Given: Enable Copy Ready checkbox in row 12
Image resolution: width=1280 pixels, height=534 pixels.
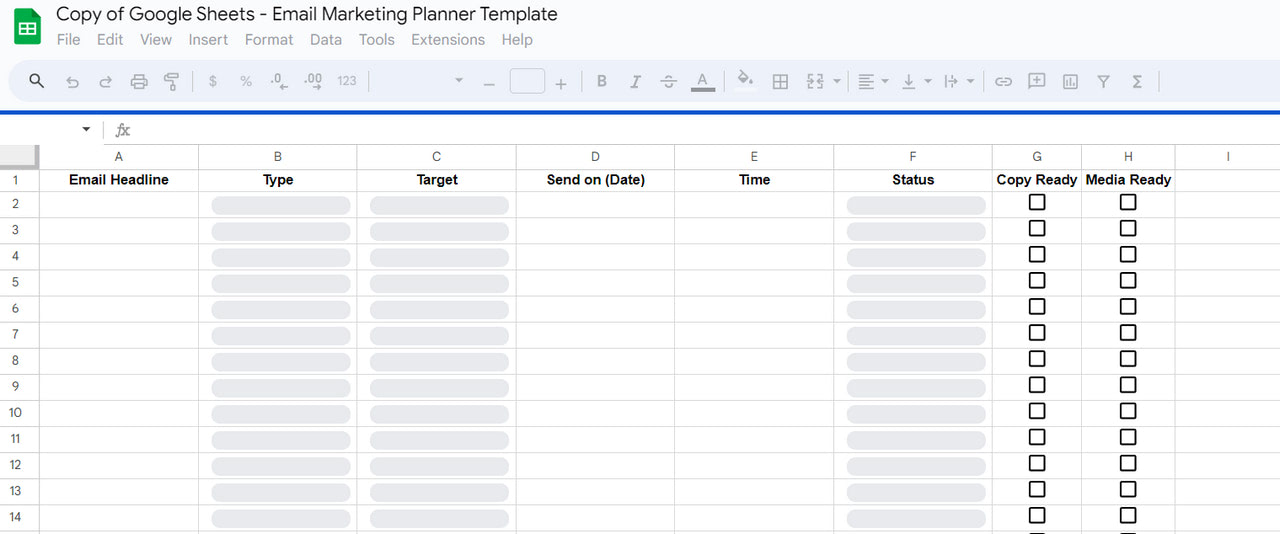Looking at the screenshot, I should pos(1037,463).
